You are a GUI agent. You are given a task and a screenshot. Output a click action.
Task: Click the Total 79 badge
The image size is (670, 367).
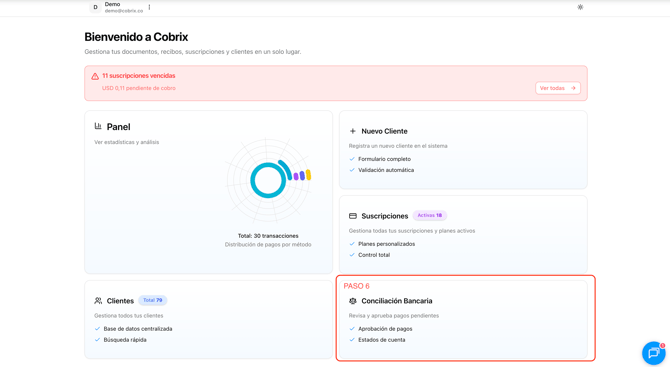point(153,300)
